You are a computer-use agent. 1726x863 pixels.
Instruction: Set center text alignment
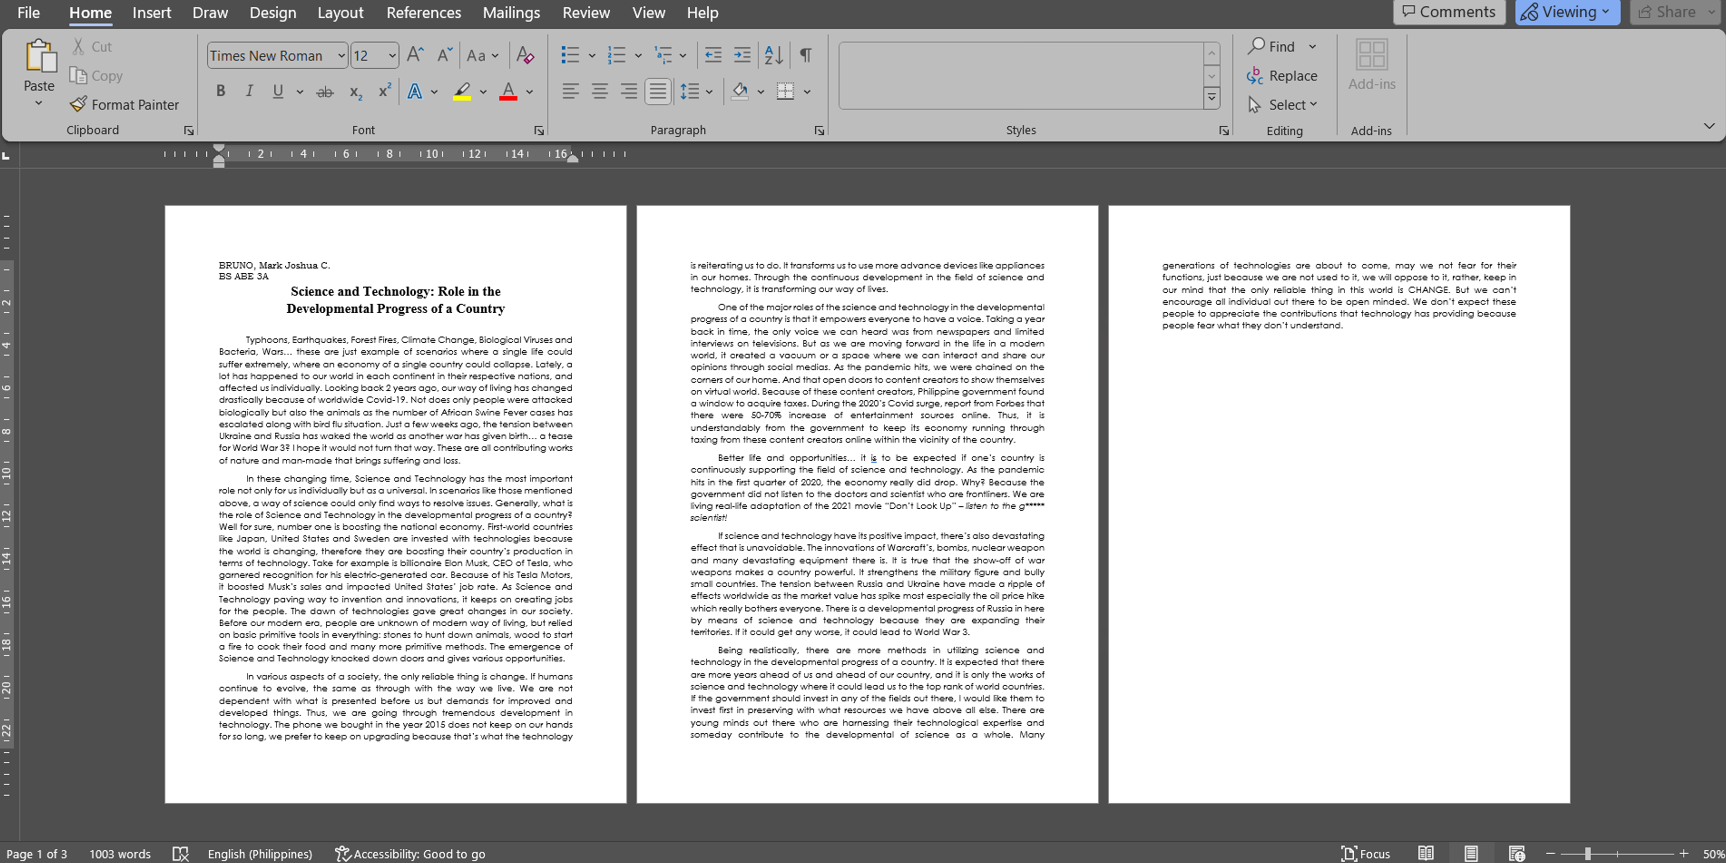(x=599, y=92)
